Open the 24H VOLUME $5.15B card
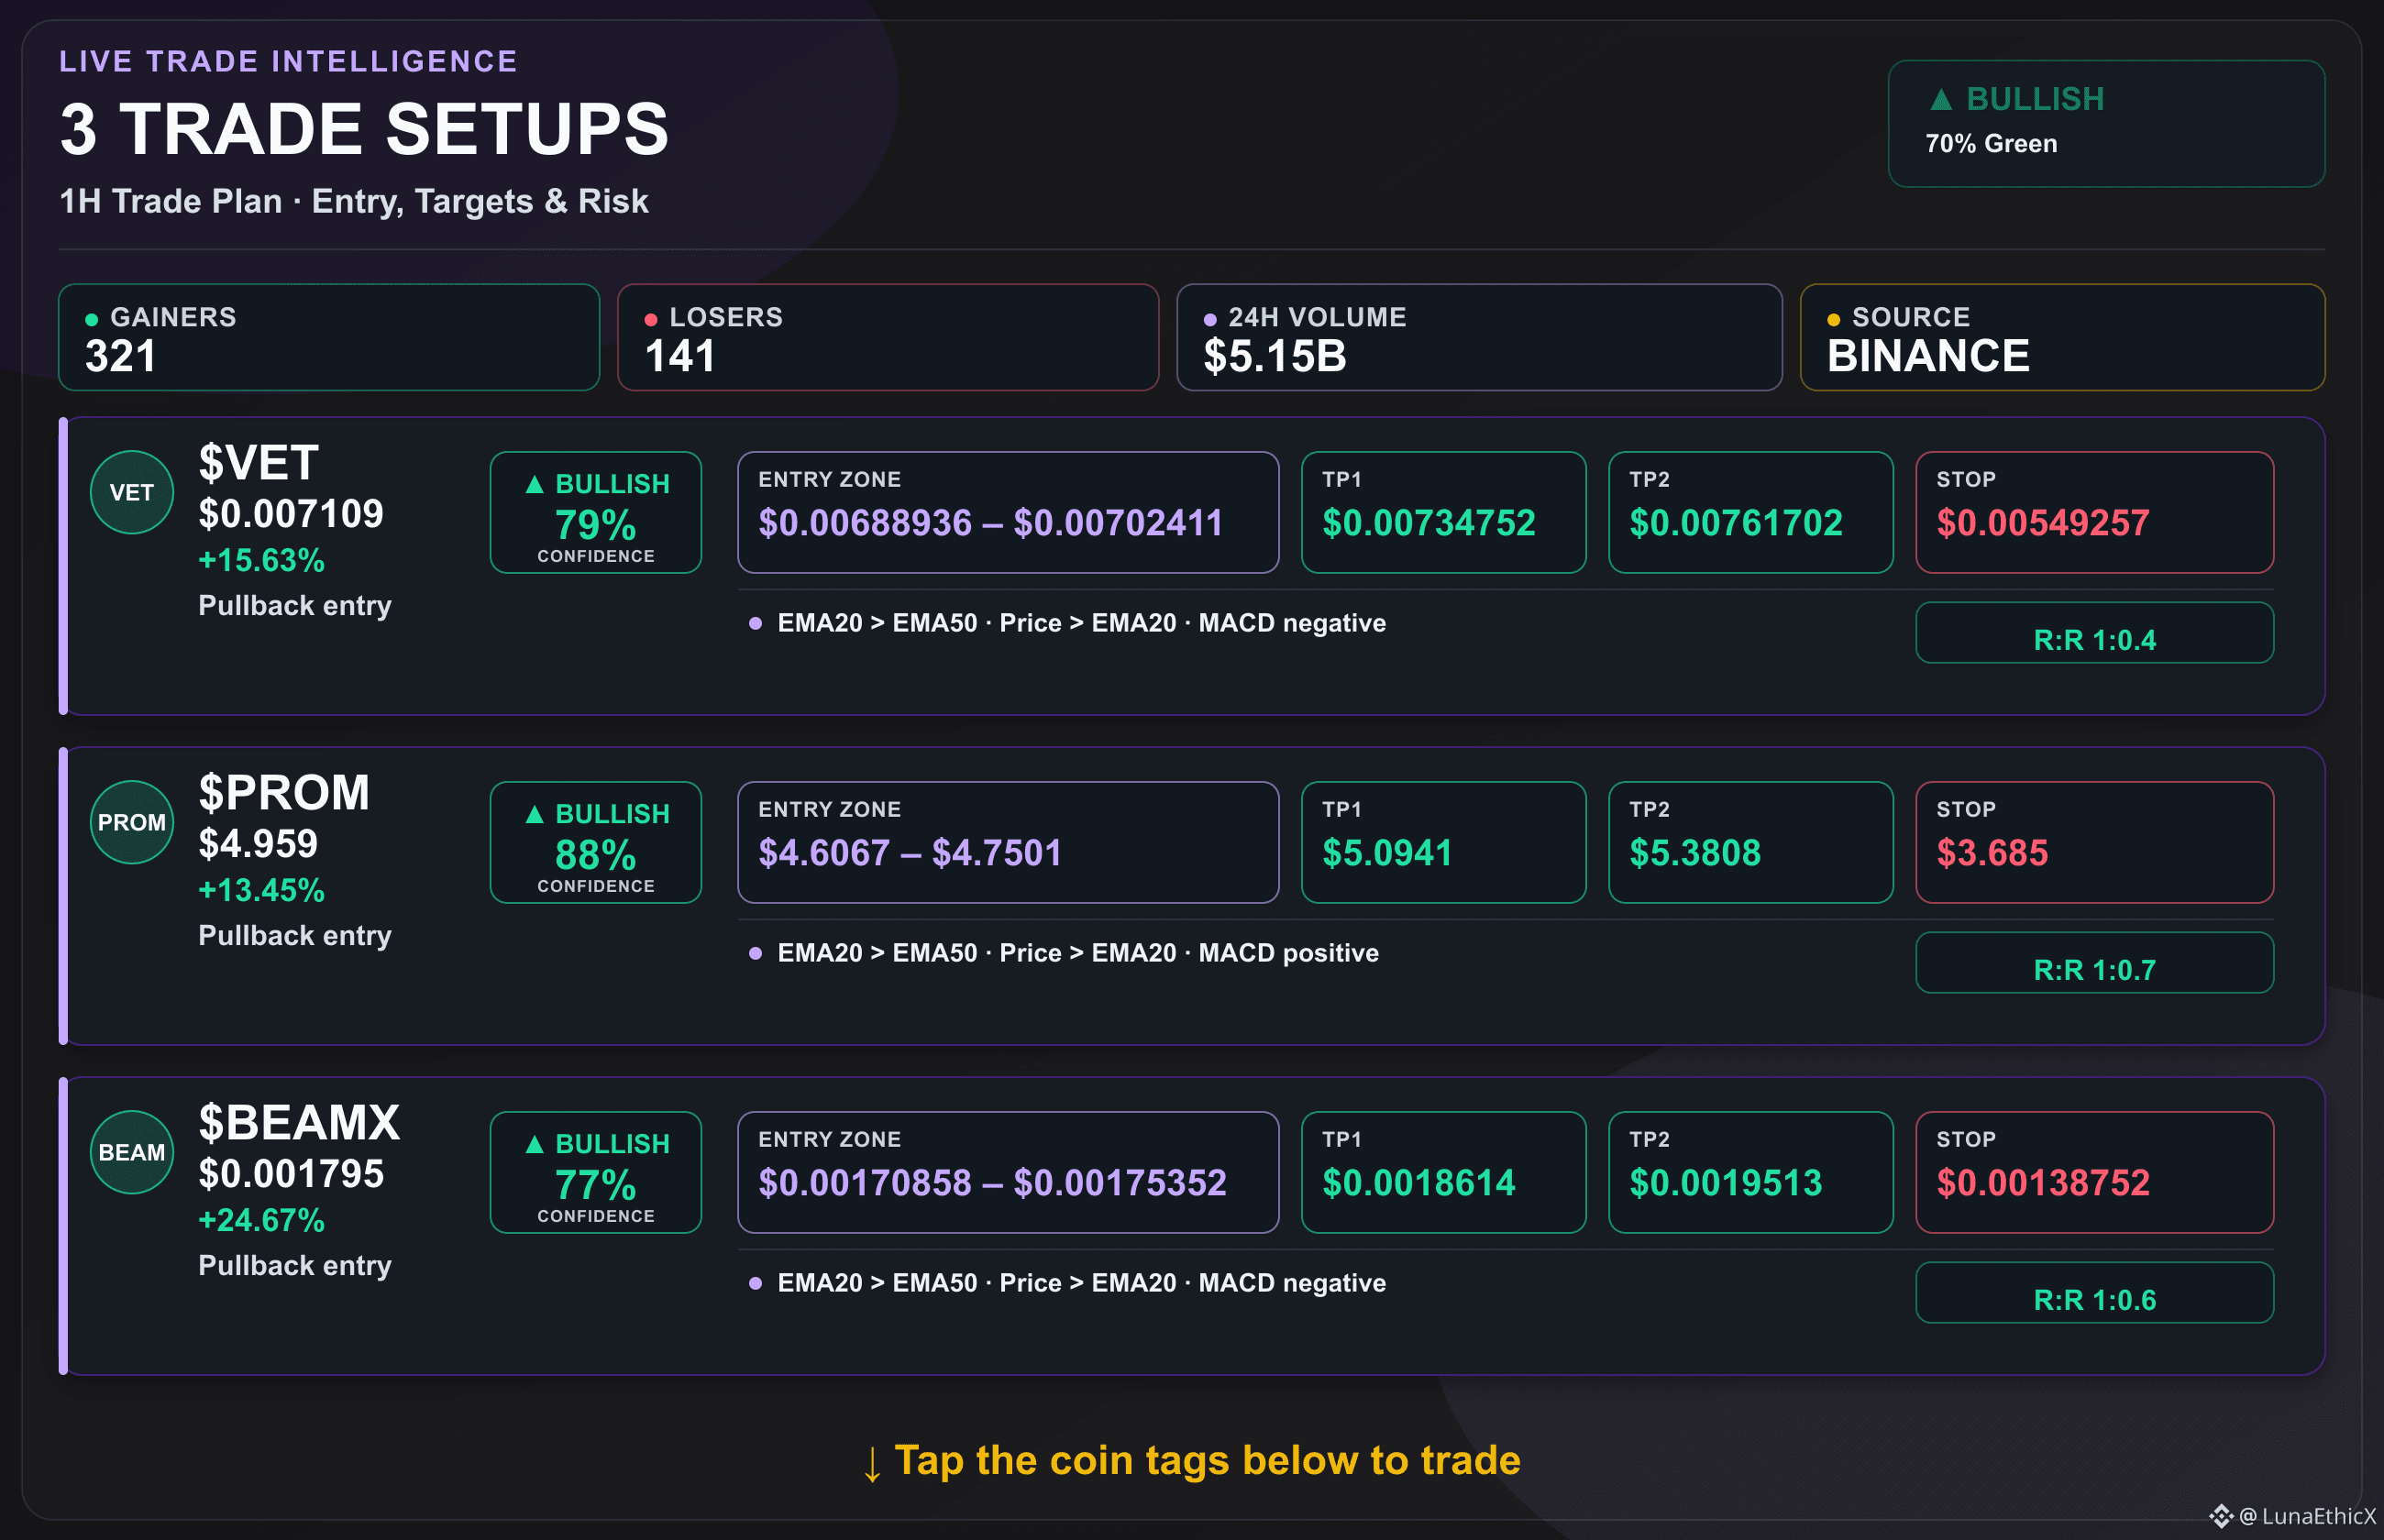The image size is (2384, 1540). 1479,337
